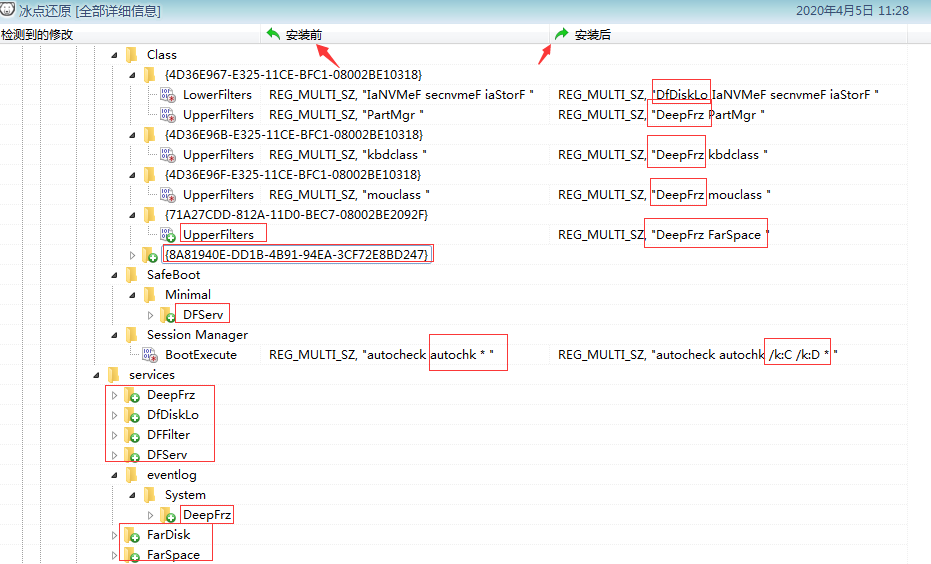Select the Session Manager tree item
This screenshot has height=564, width=931.
coord(197,335)
